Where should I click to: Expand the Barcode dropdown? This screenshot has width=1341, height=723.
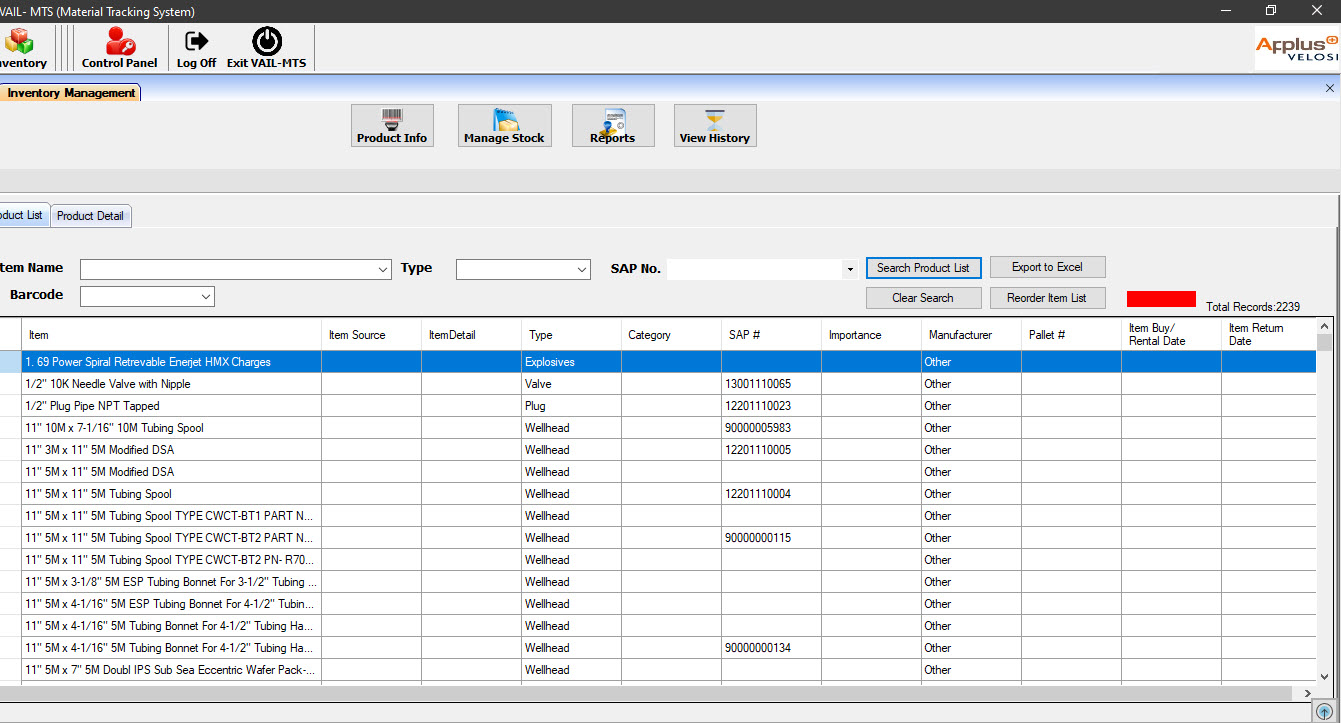click(x=206, y=296)
